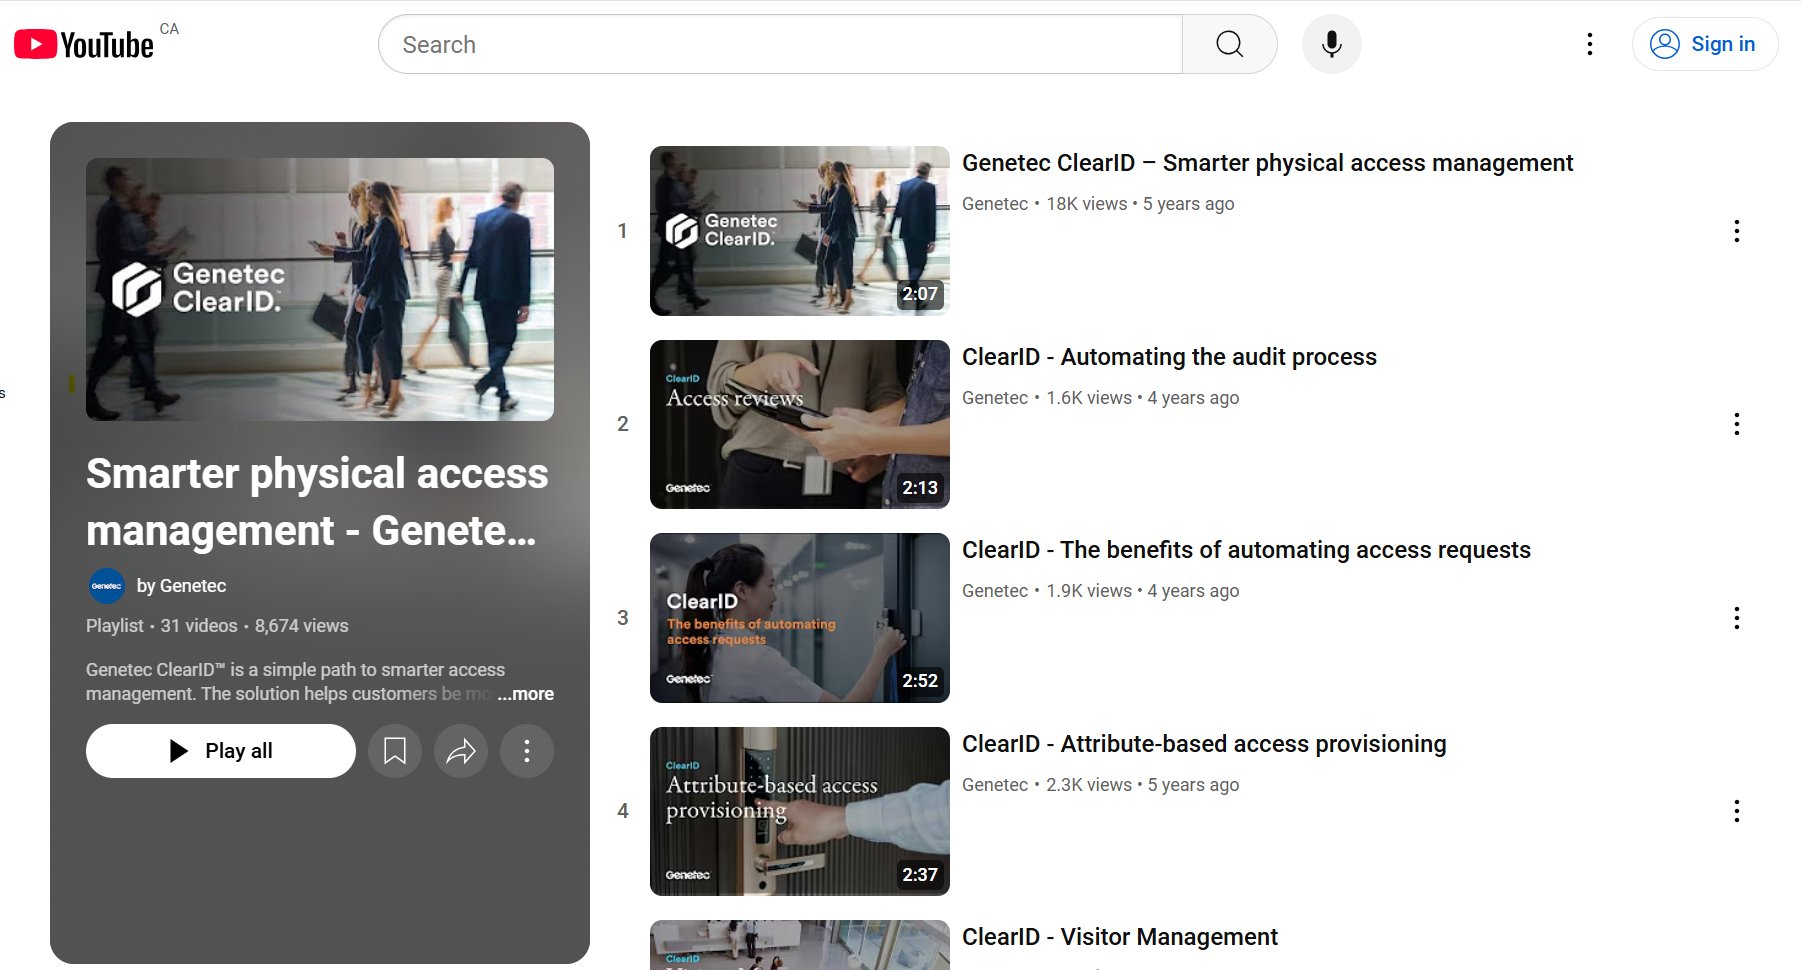Screen dimensions: 1801x970
Task: Click the search magnifier button
Action: click(x=1229, y=44)
